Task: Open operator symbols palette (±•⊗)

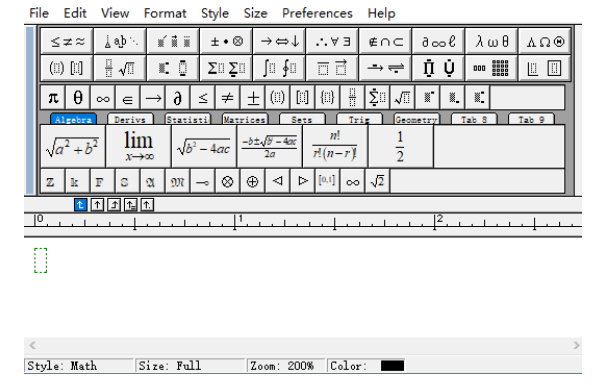Action: [226, 41]
